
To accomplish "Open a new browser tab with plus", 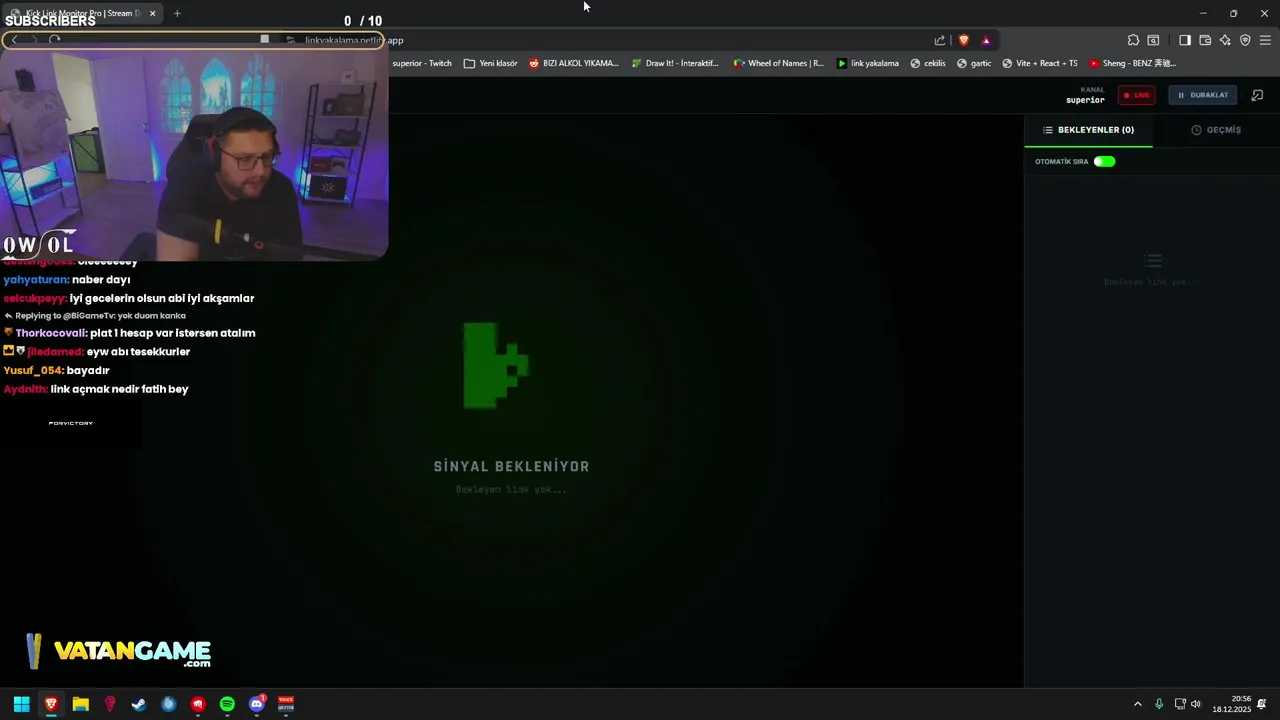I will [177, 13].
